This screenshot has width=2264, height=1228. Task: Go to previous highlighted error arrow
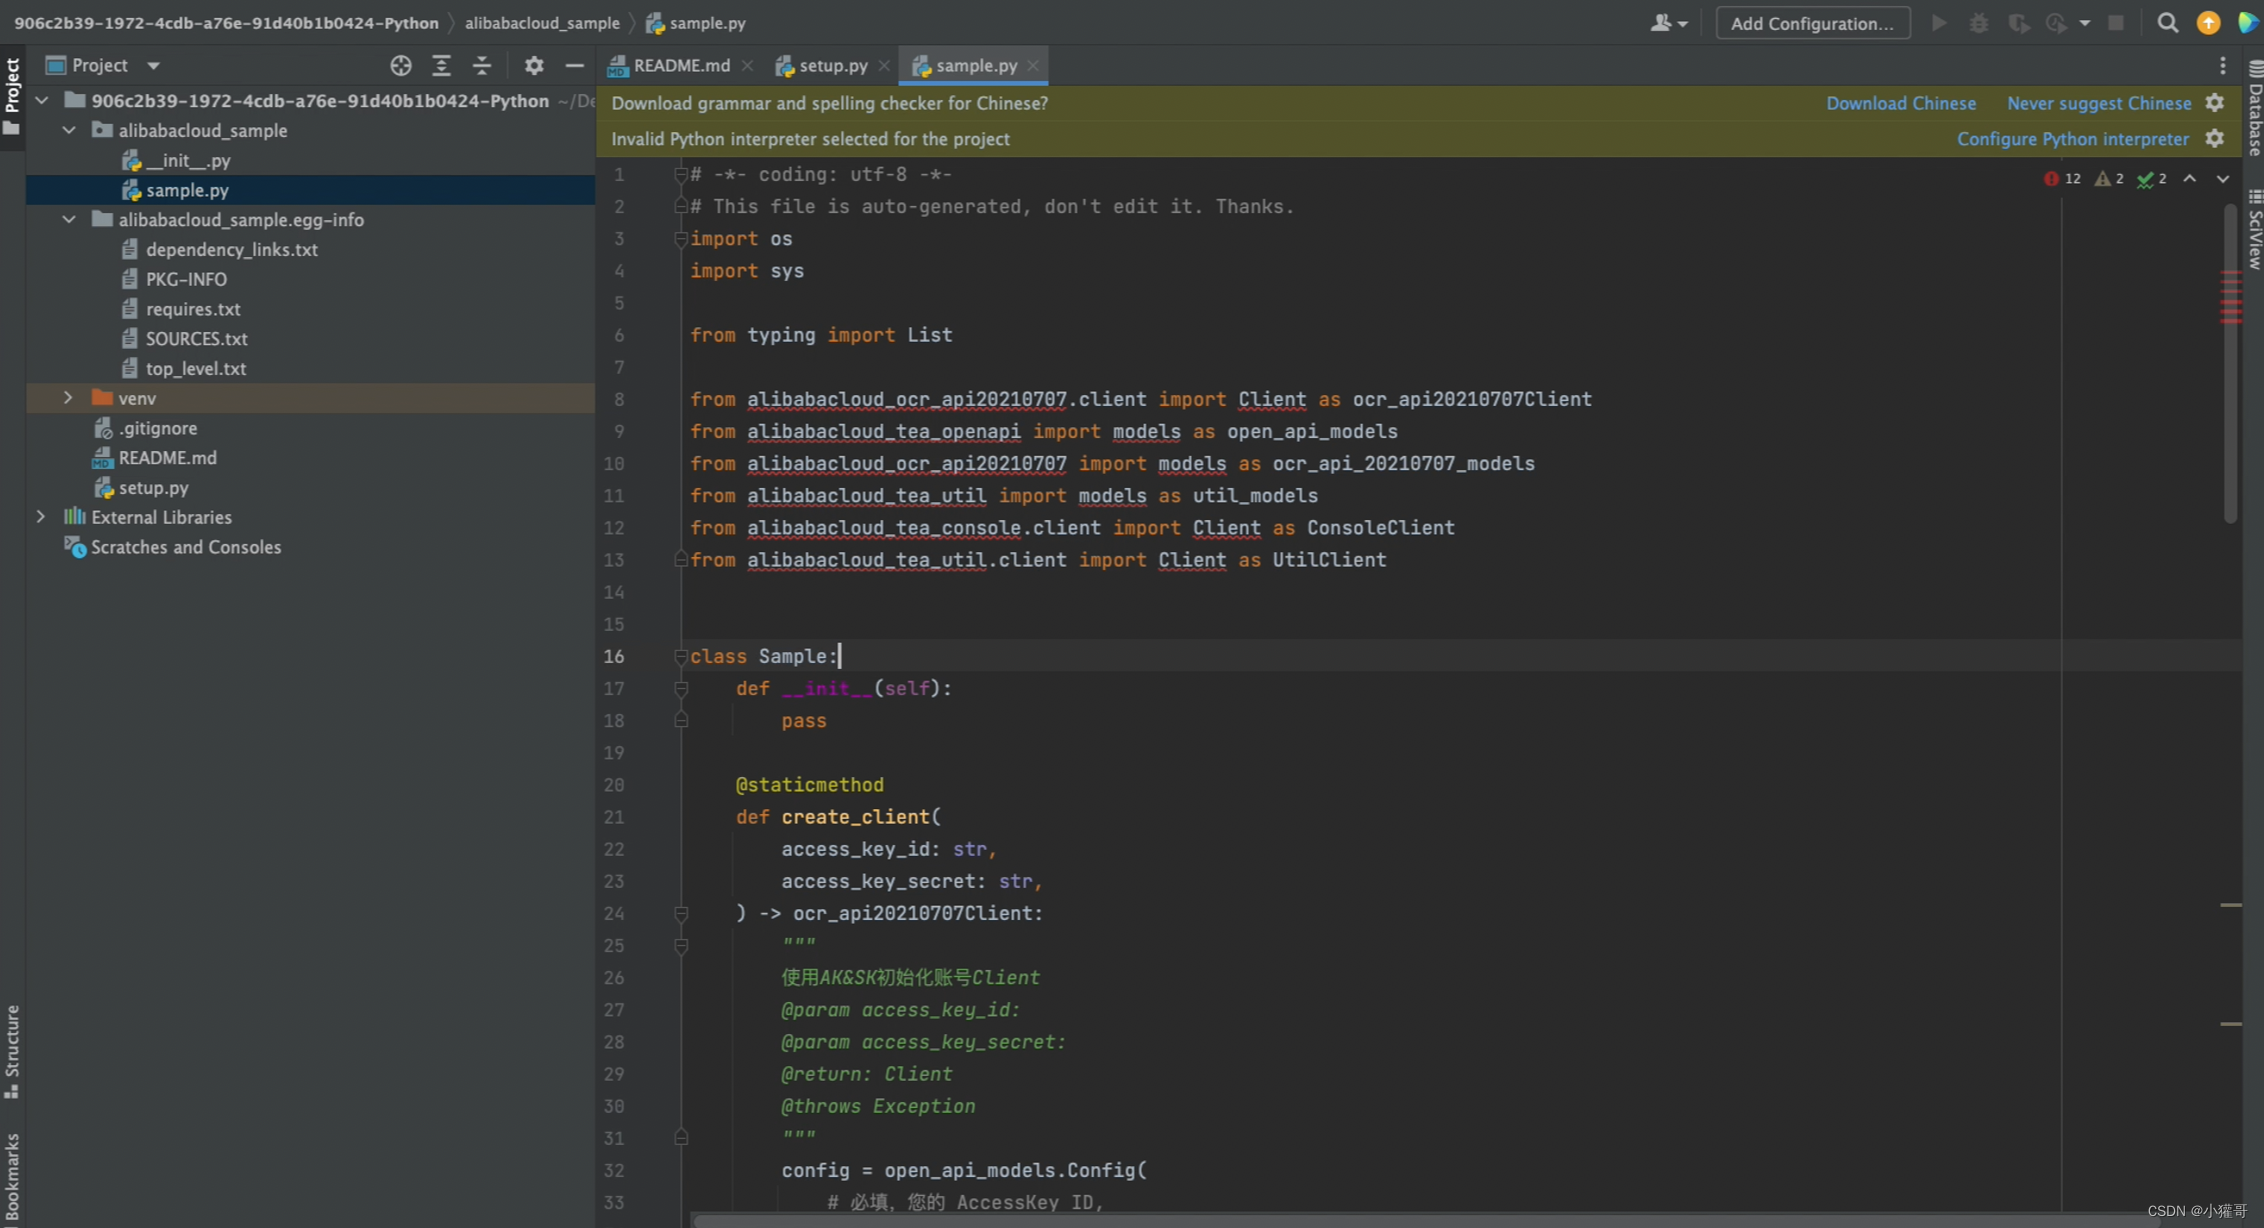click(x=2190, y=178)
